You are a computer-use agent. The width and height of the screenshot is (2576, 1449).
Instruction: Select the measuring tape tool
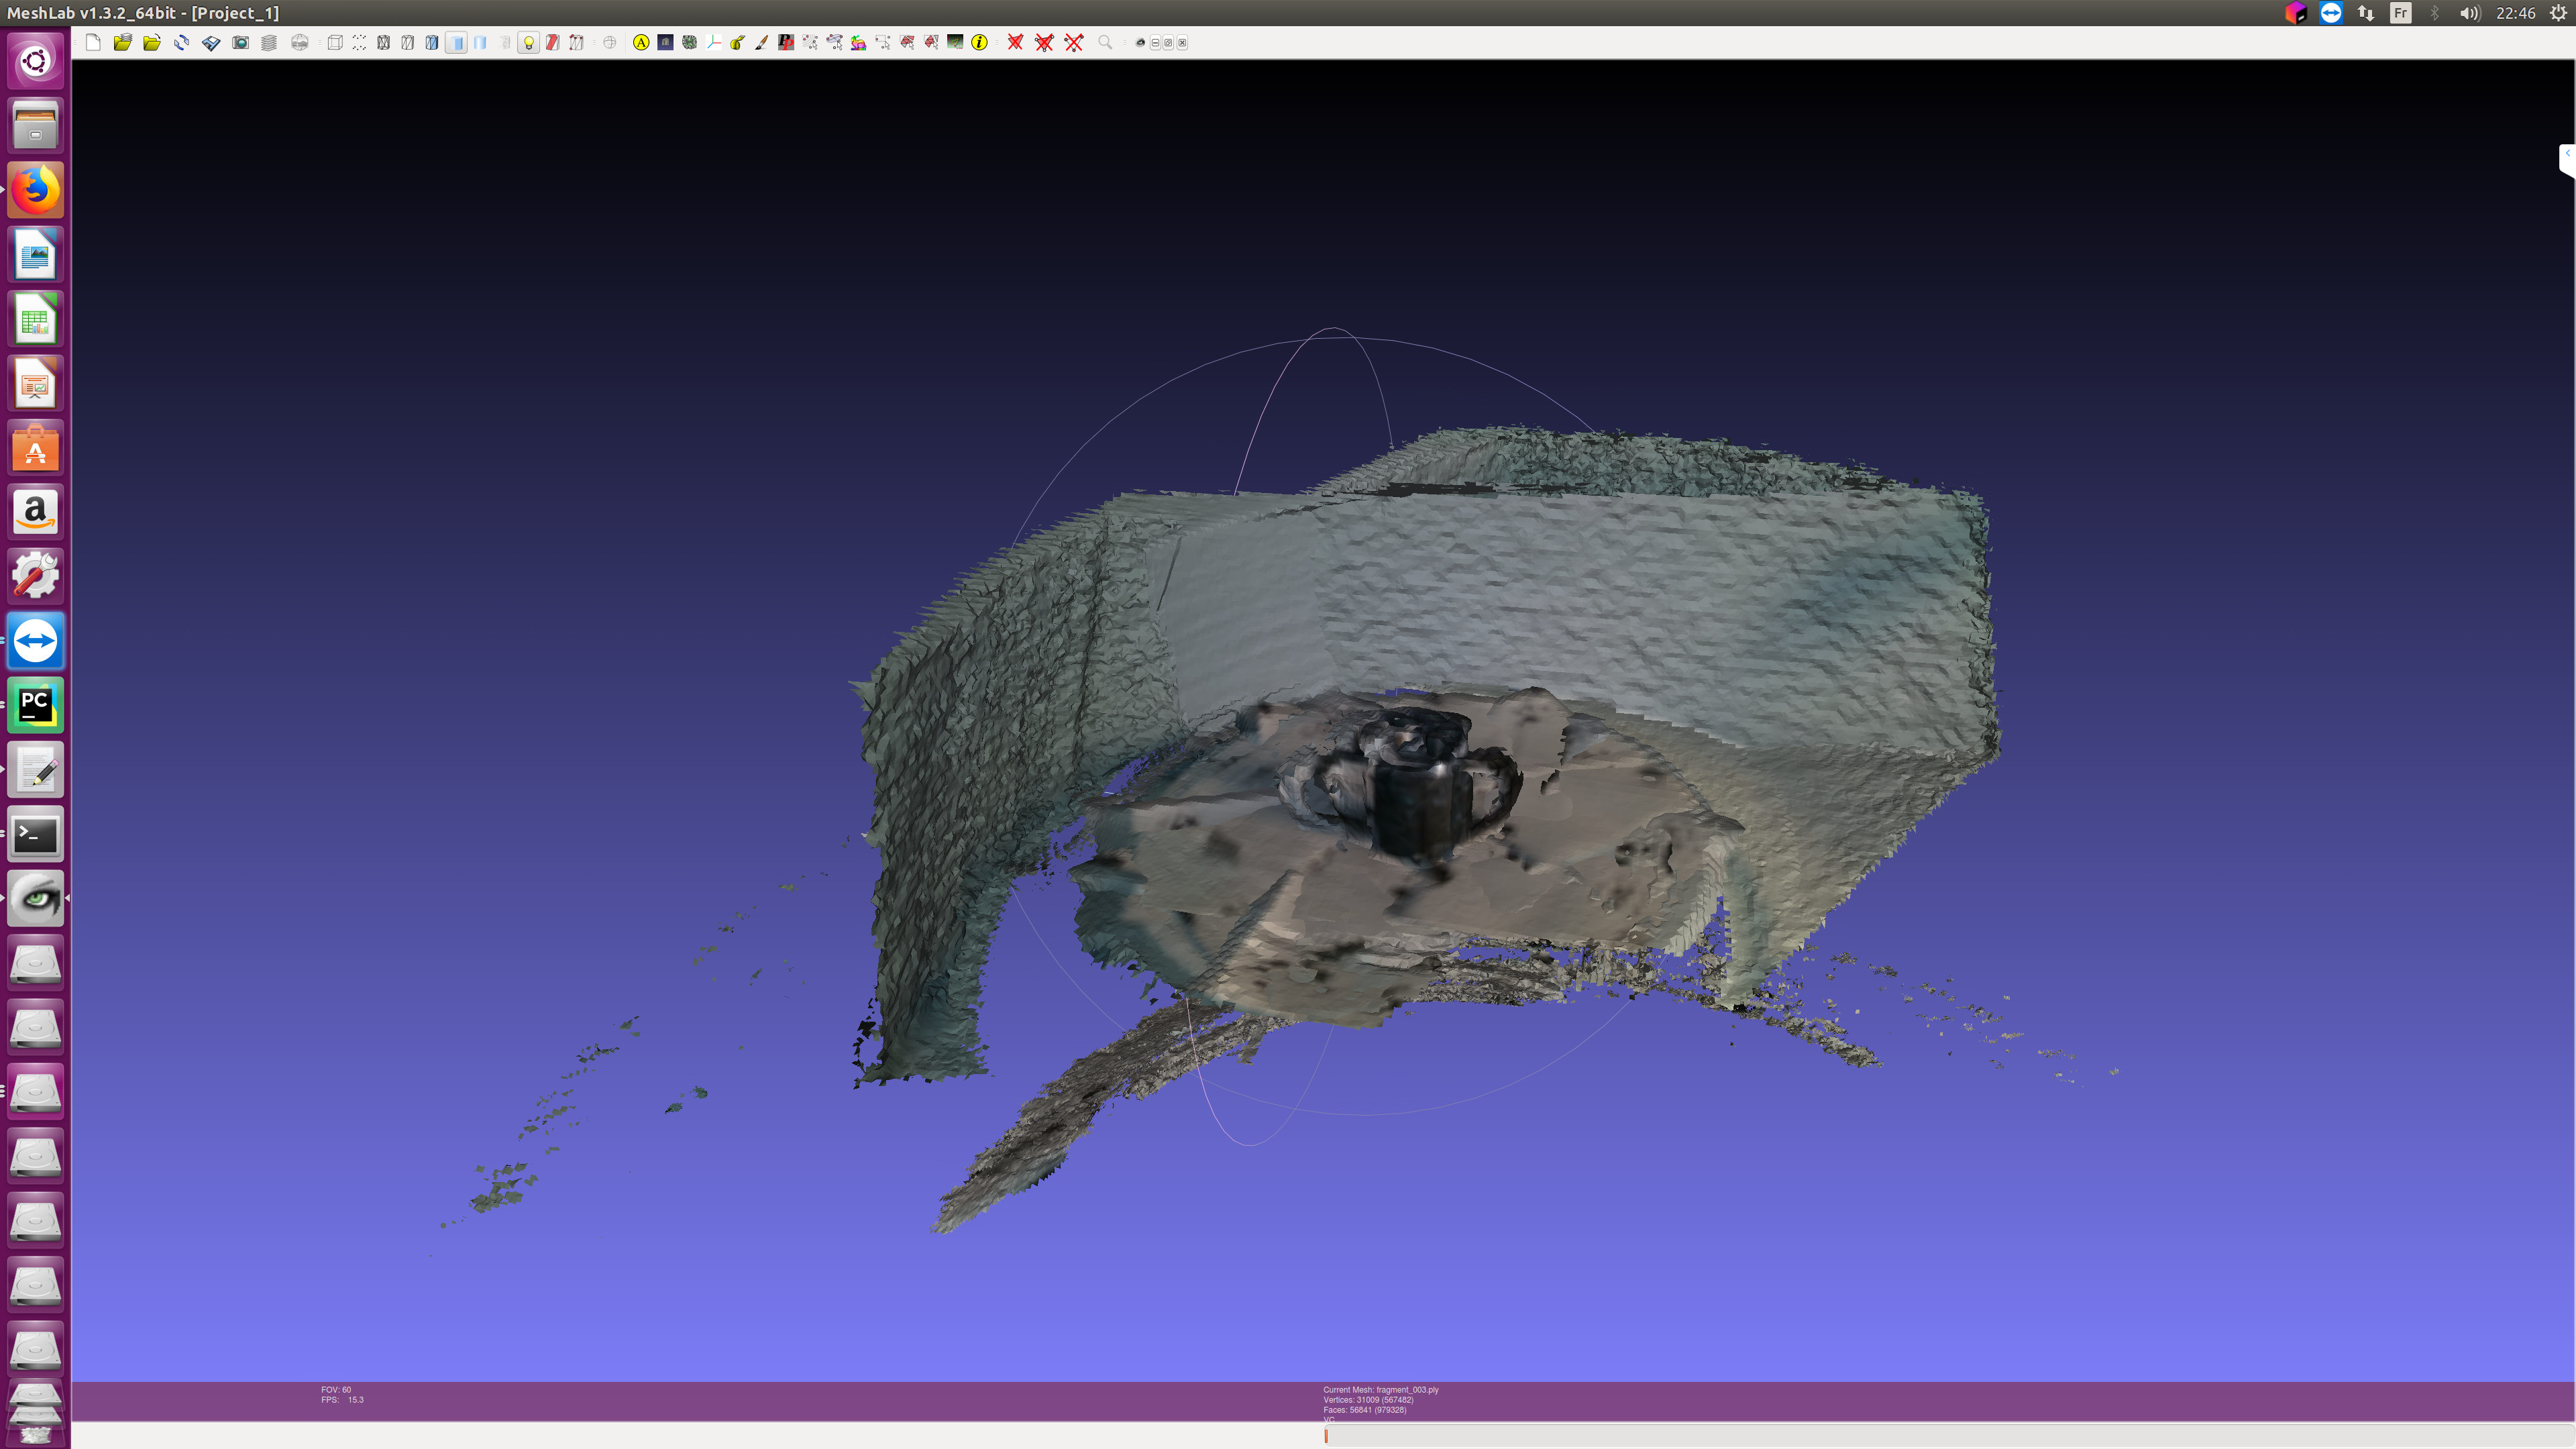pyautogui.click(x=738, y=42)
